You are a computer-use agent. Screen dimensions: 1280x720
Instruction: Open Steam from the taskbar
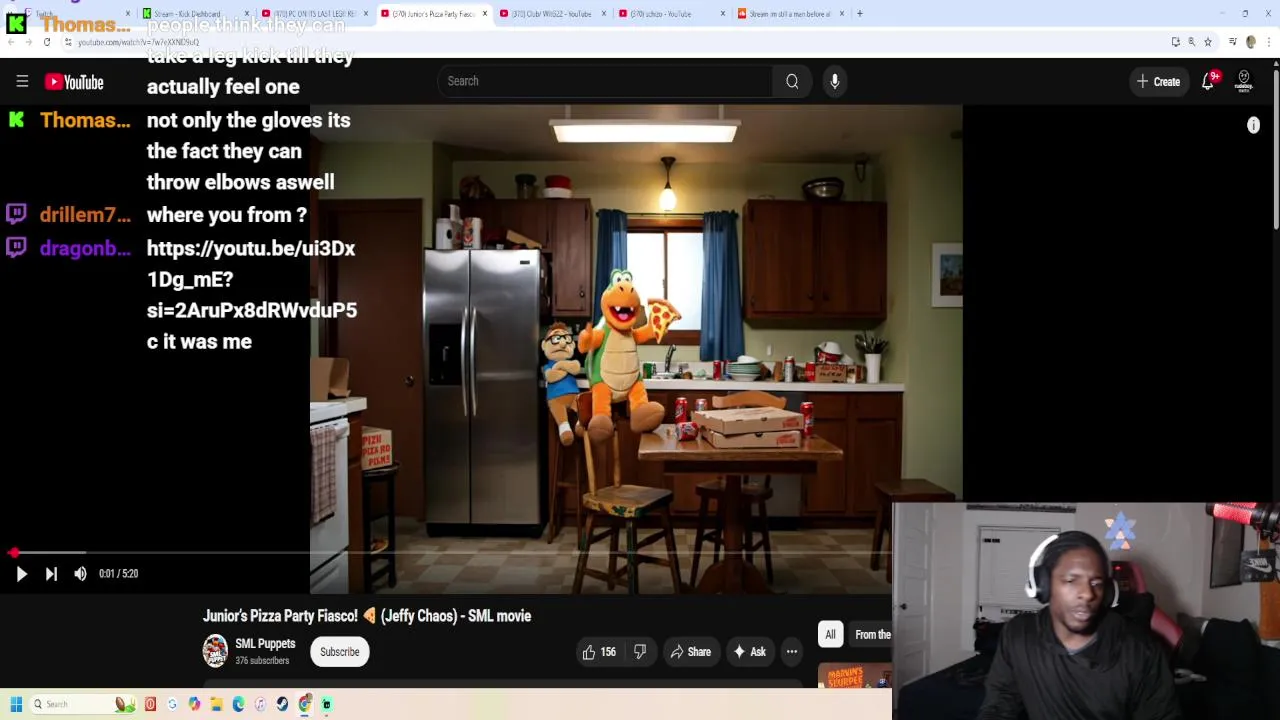click(x=282, y=704)
